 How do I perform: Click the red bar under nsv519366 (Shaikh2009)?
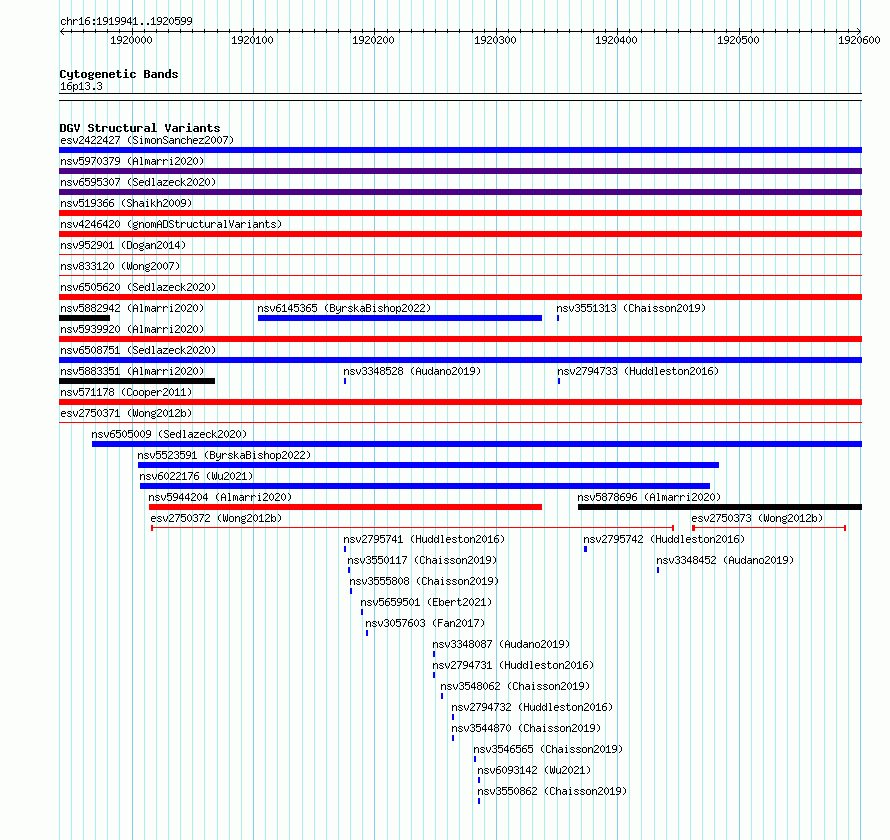pos(460,213)
